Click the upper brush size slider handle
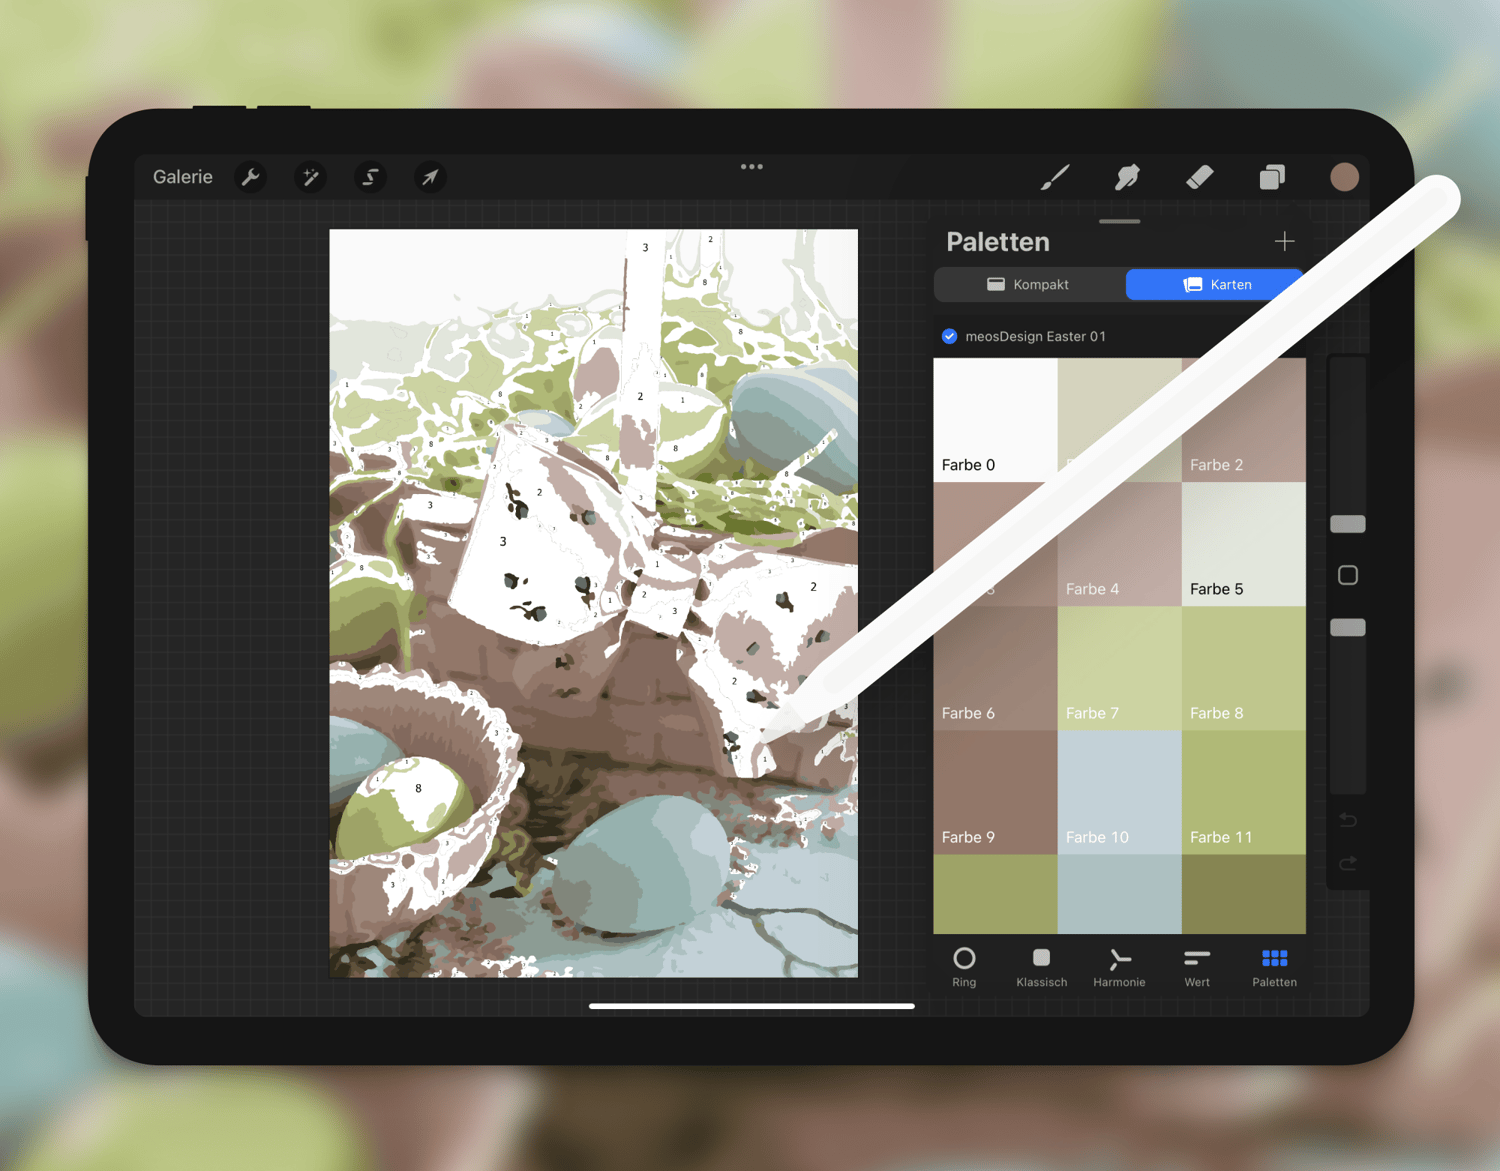 click(1348, 524)
